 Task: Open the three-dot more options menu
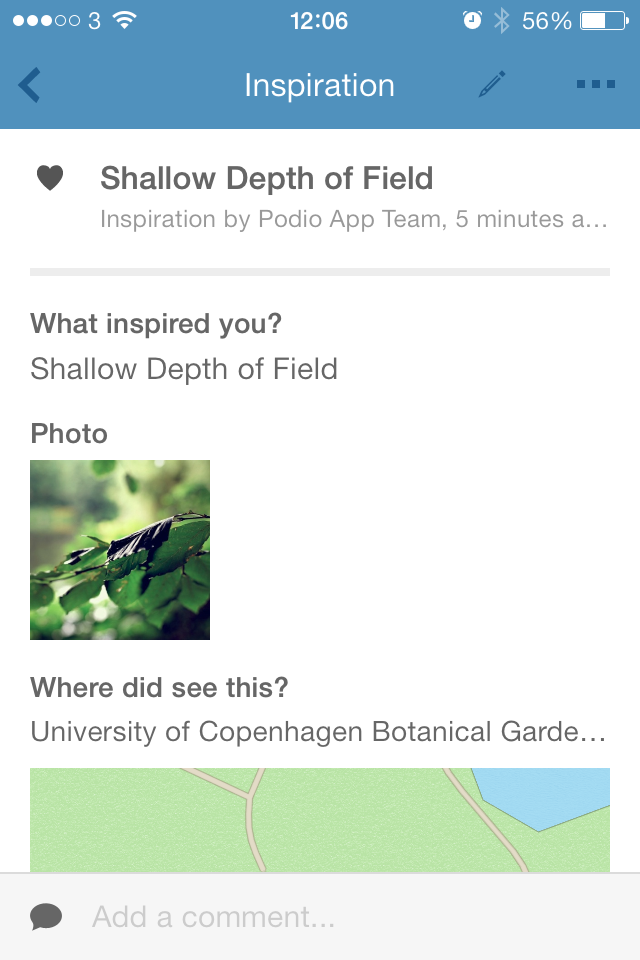point(595,85)
